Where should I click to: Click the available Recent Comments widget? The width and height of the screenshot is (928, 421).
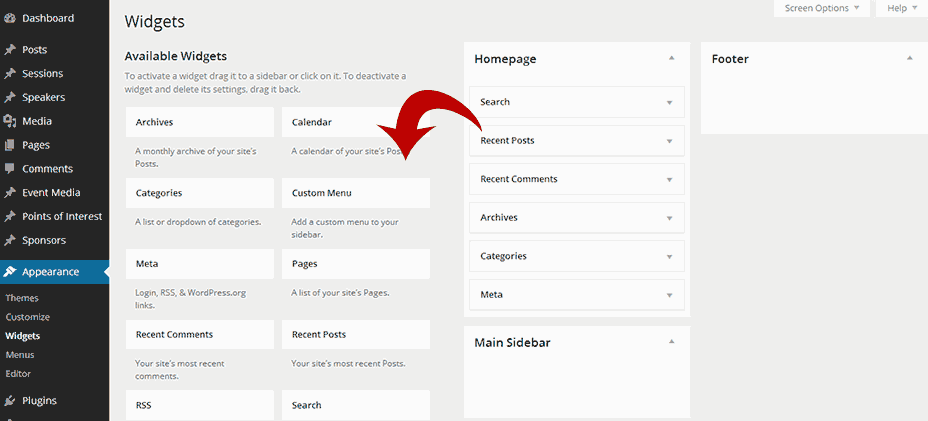tap(200, 335)
